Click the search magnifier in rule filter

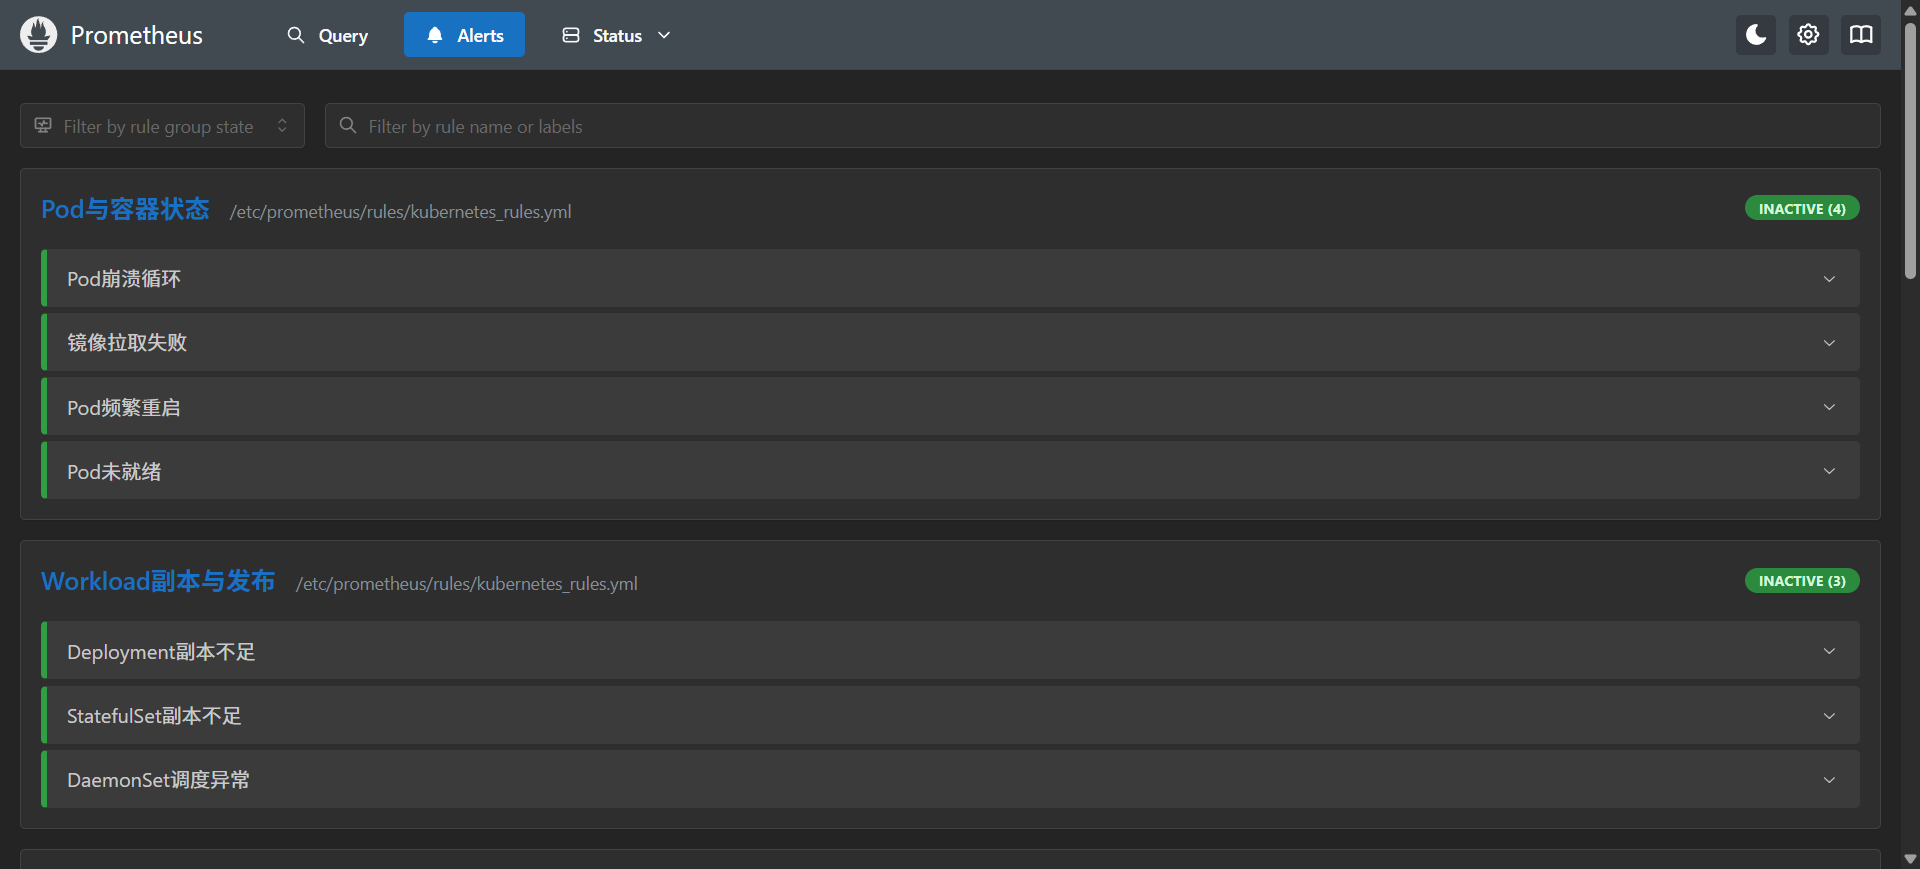coord(348,126)
